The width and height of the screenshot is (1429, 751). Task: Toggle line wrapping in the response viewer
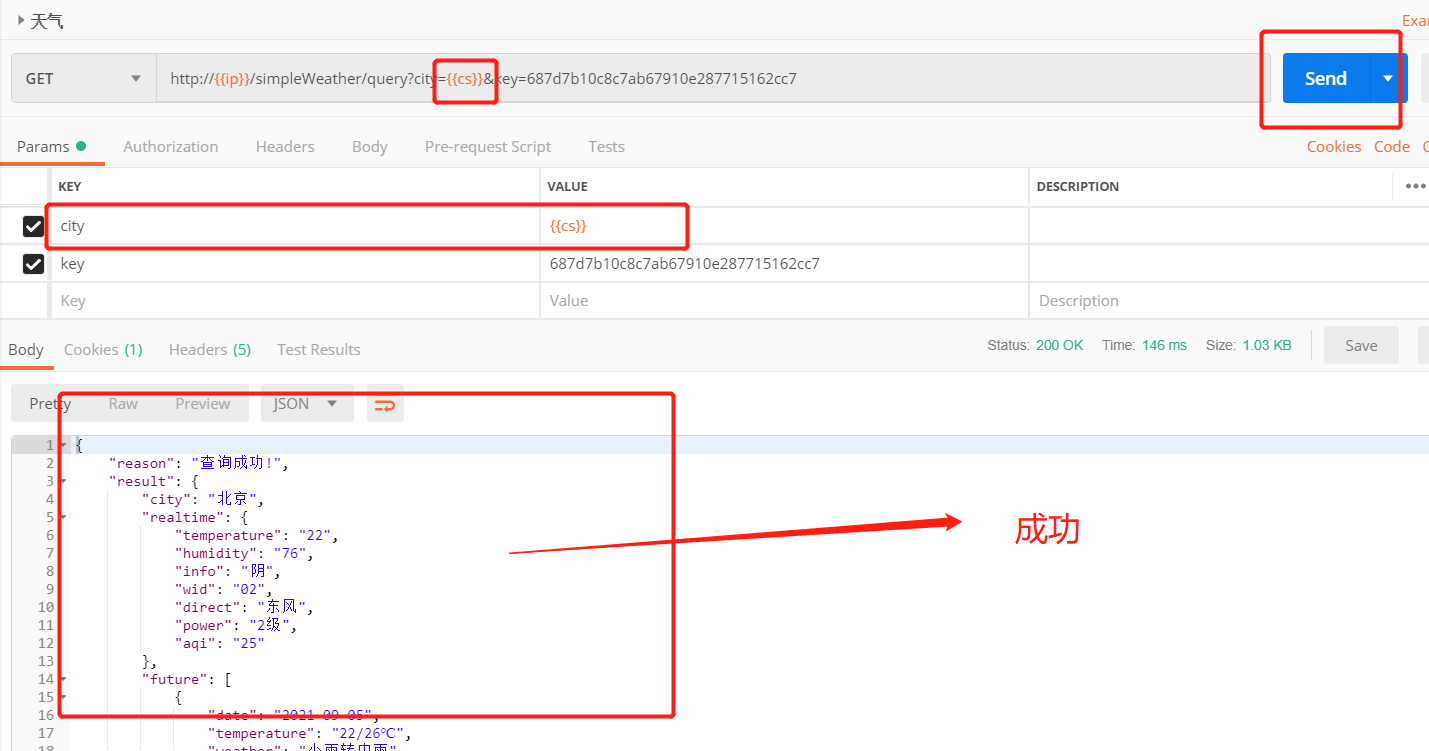(x=385, y=403)
